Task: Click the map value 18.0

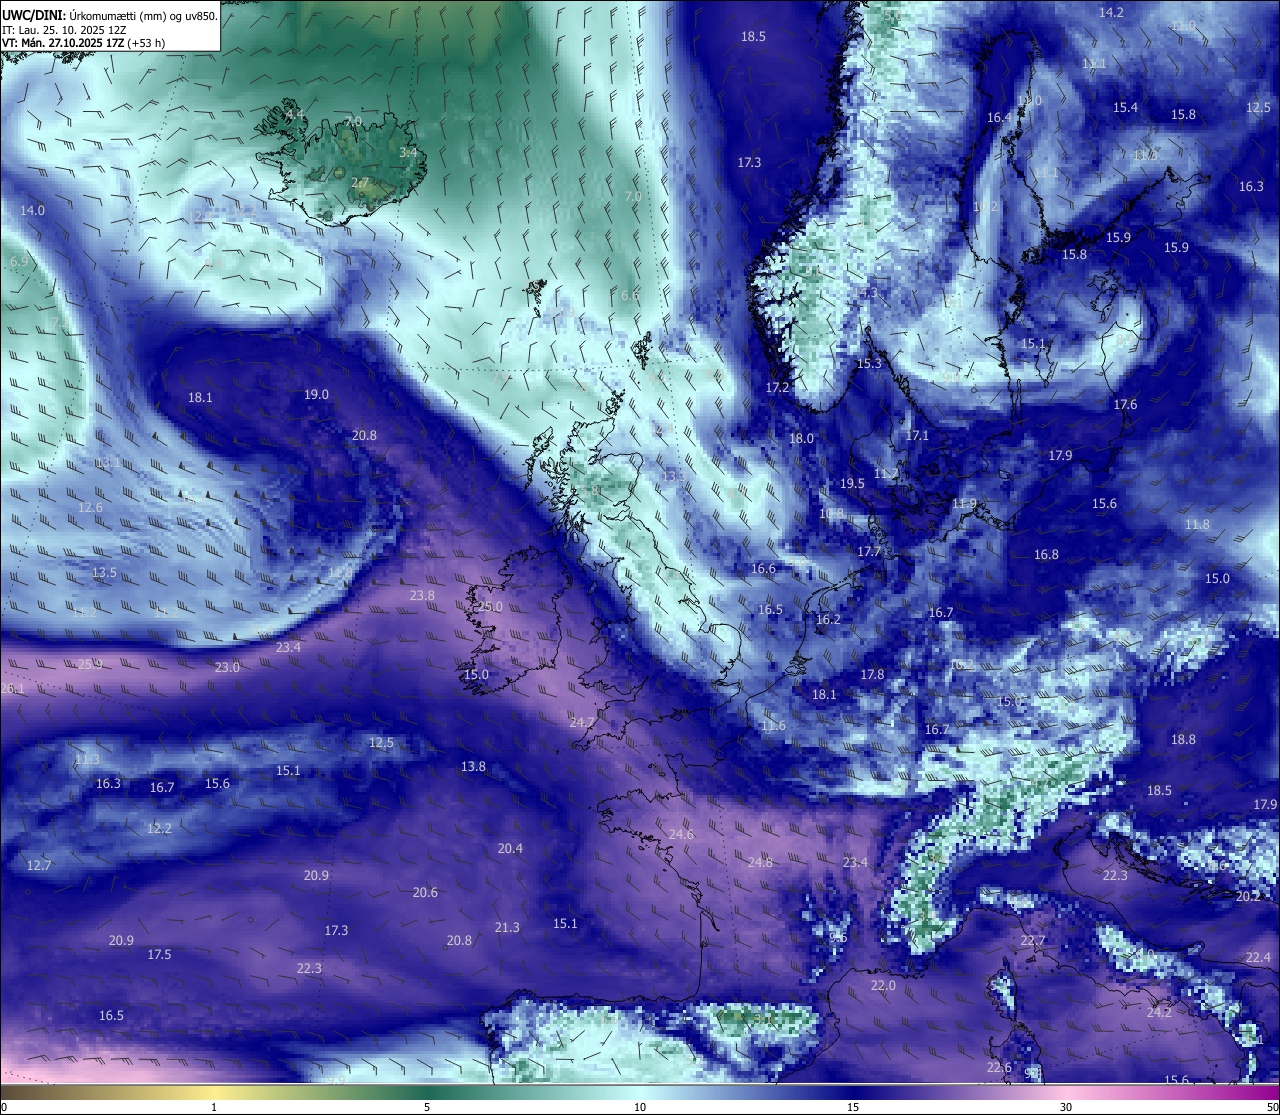Action: pos(801,438)
